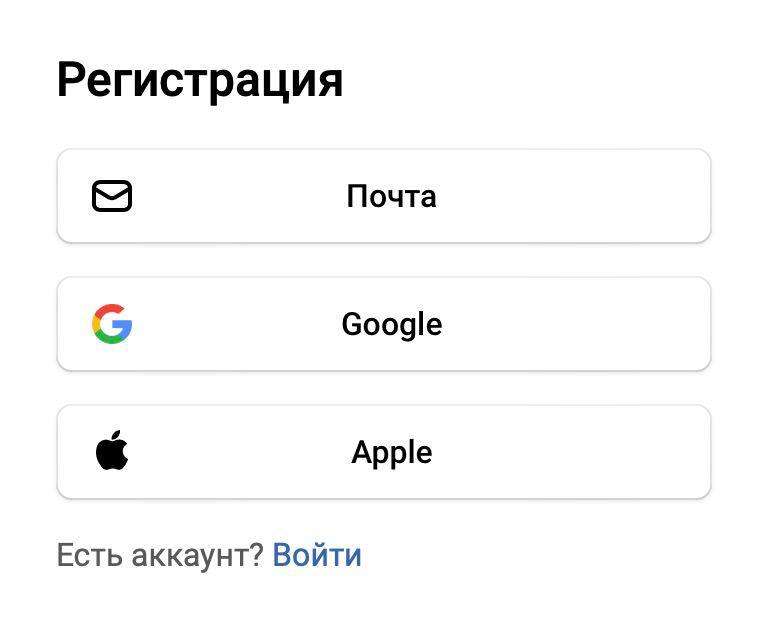
Task: Sign up with Apple ID
Action: [x=383, y=452]
